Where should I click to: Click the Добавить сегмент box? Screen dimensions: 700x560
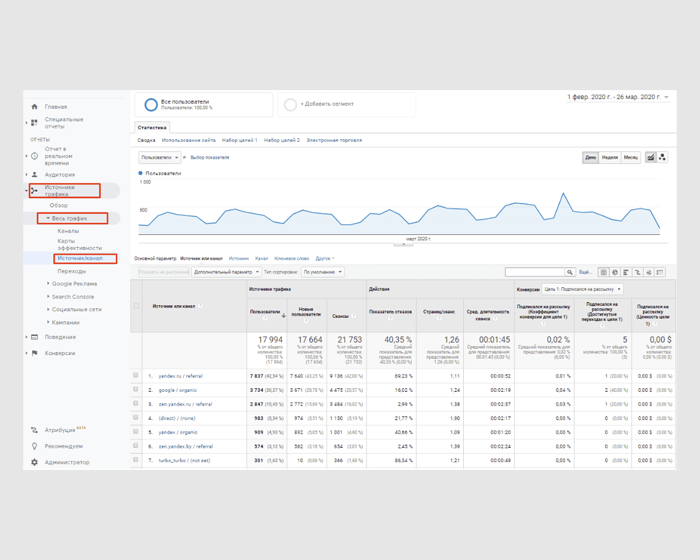(346, 104)
